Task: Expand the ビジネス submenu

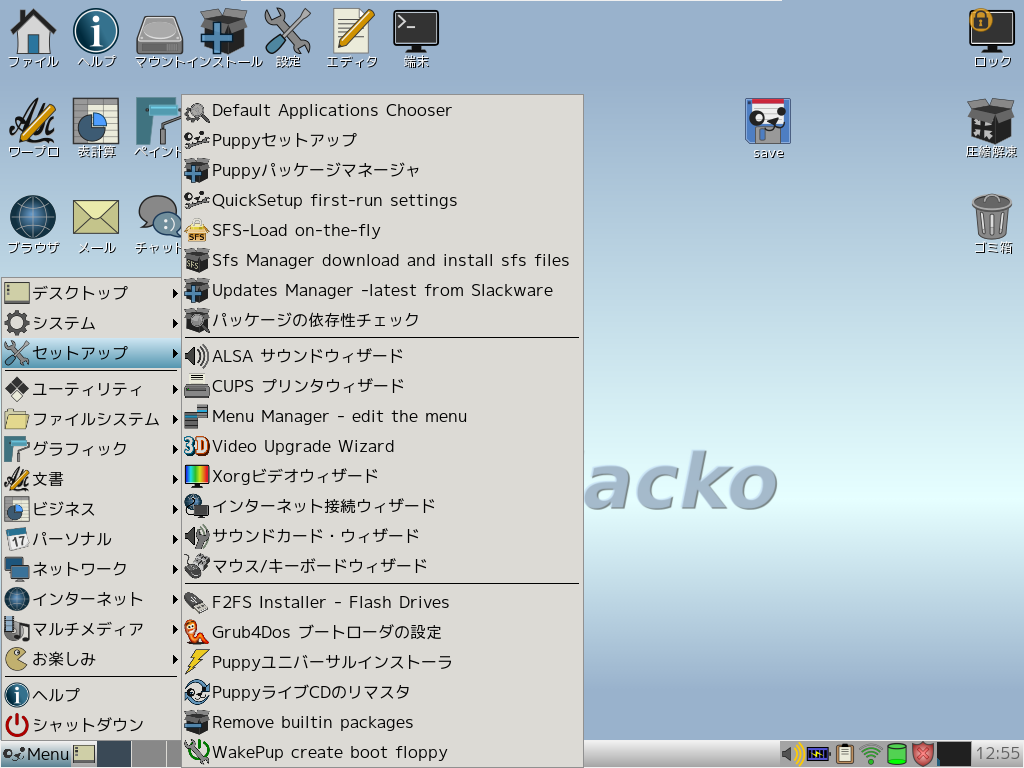Action: pyautogui.click(x=91, y=509)
